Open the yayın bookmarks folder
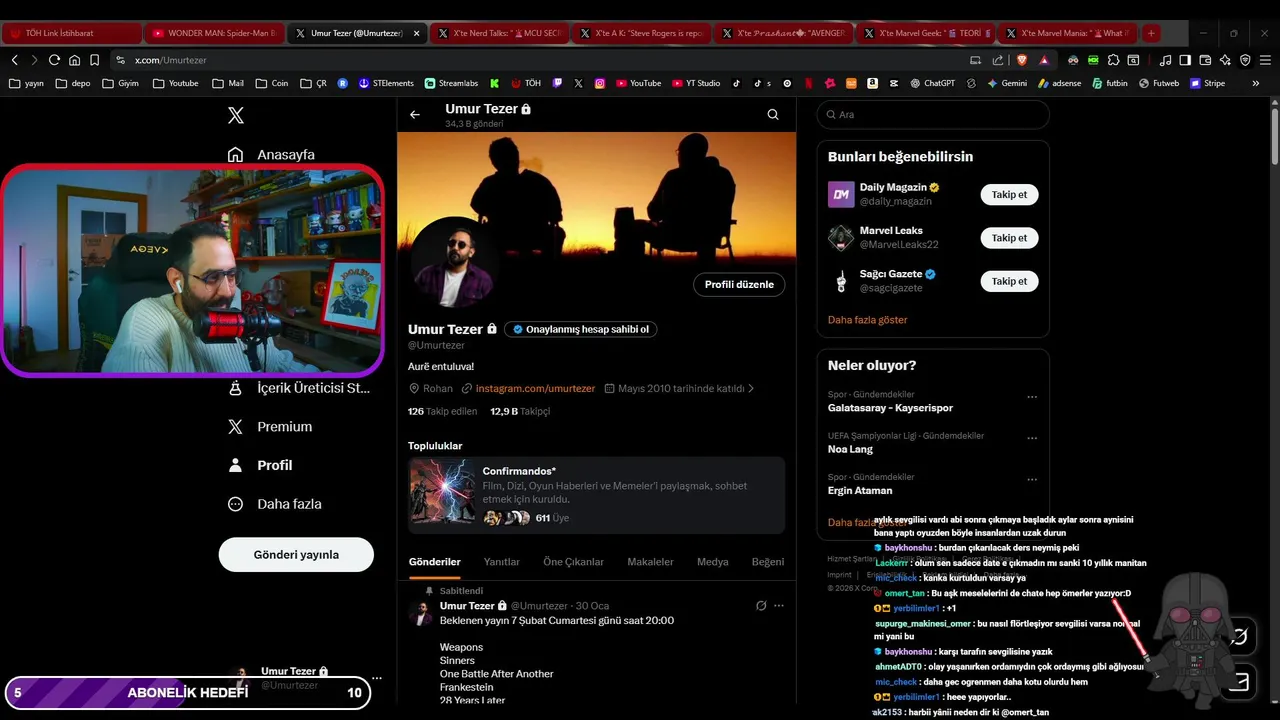The width and height of the screenshot is (1280, 720). click(x=26, y=83)
